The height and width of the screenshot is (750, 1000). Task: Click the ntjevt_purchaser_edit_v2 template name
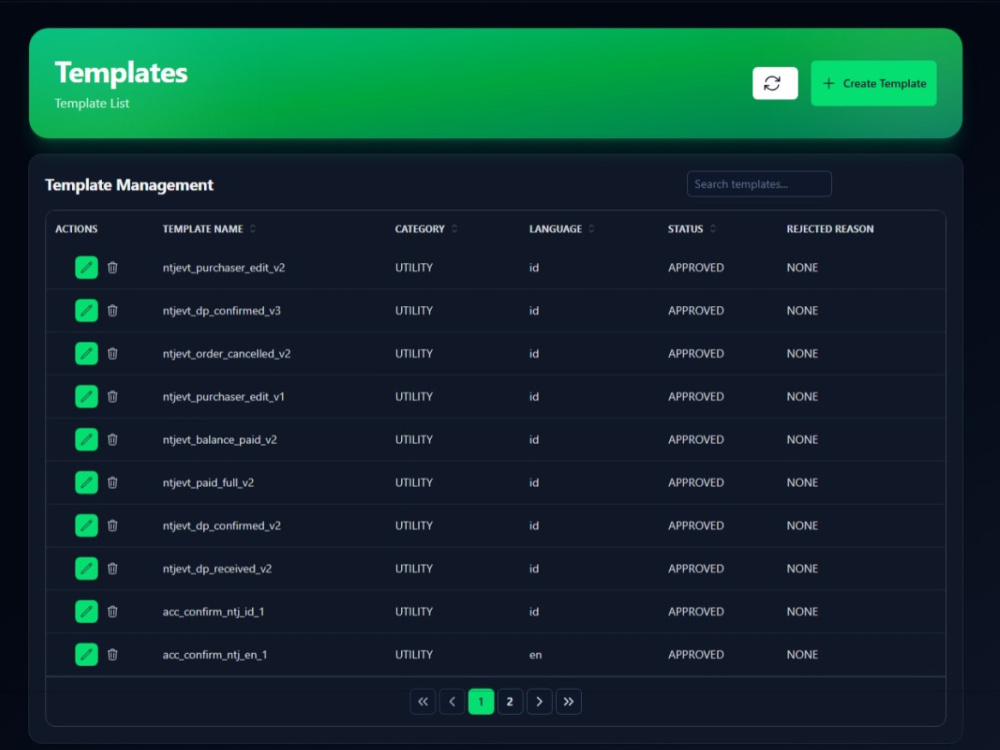tap(224, 267)
